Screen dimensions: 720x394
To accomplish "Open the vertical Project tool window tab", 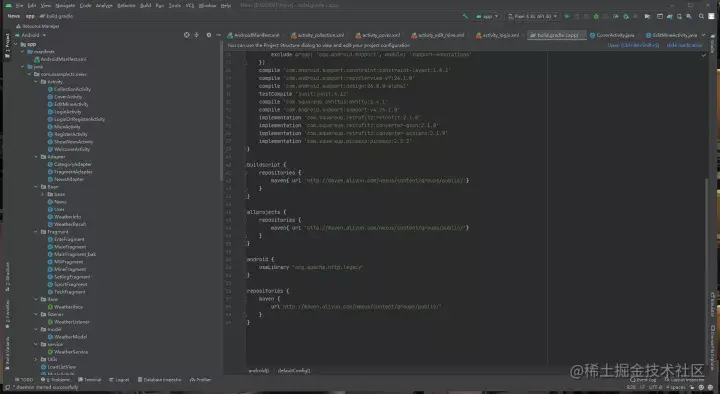I will [7, 45].
